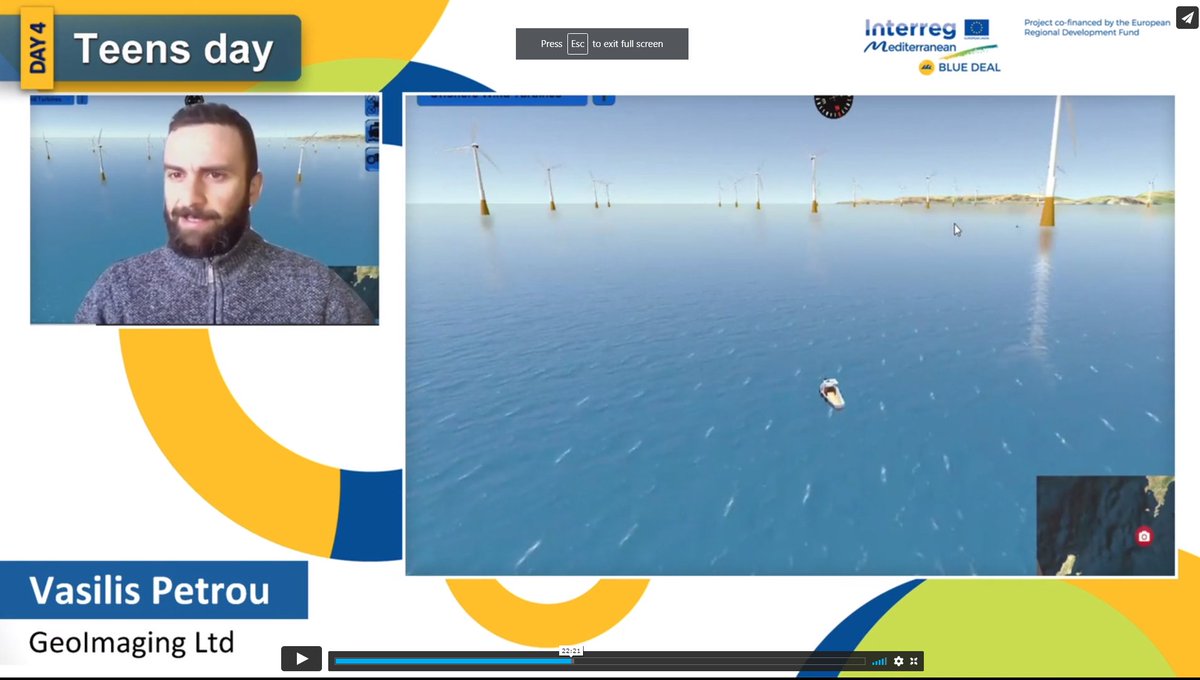The height and width of the screenshot is (680, 1200).
Task: Click the DAY 4 yellow label
Action: [37, 49]
